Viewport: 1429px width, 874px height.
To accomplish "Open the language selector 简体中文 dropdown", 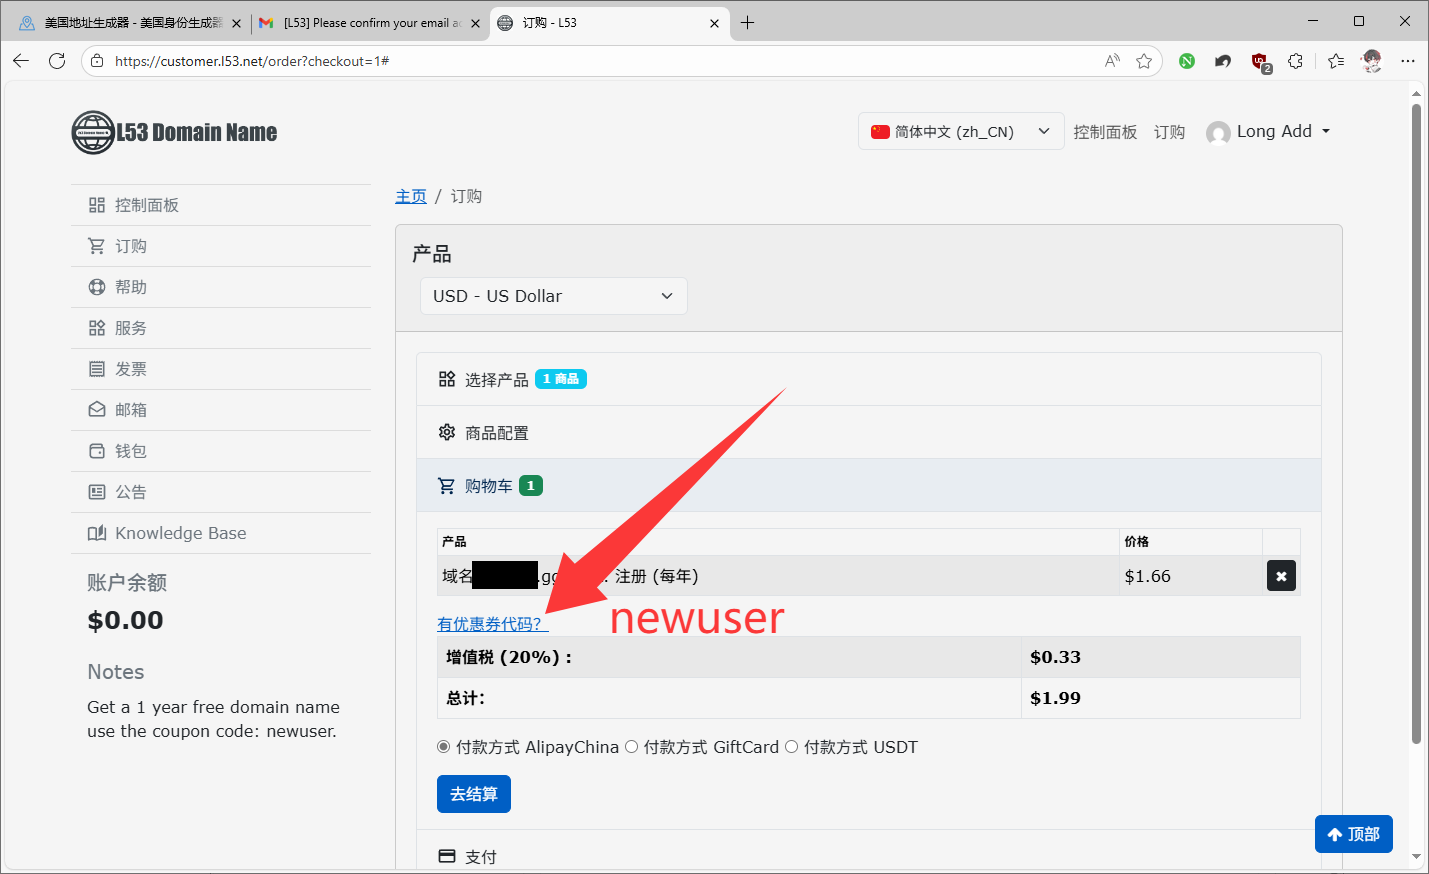I will 960,131.
